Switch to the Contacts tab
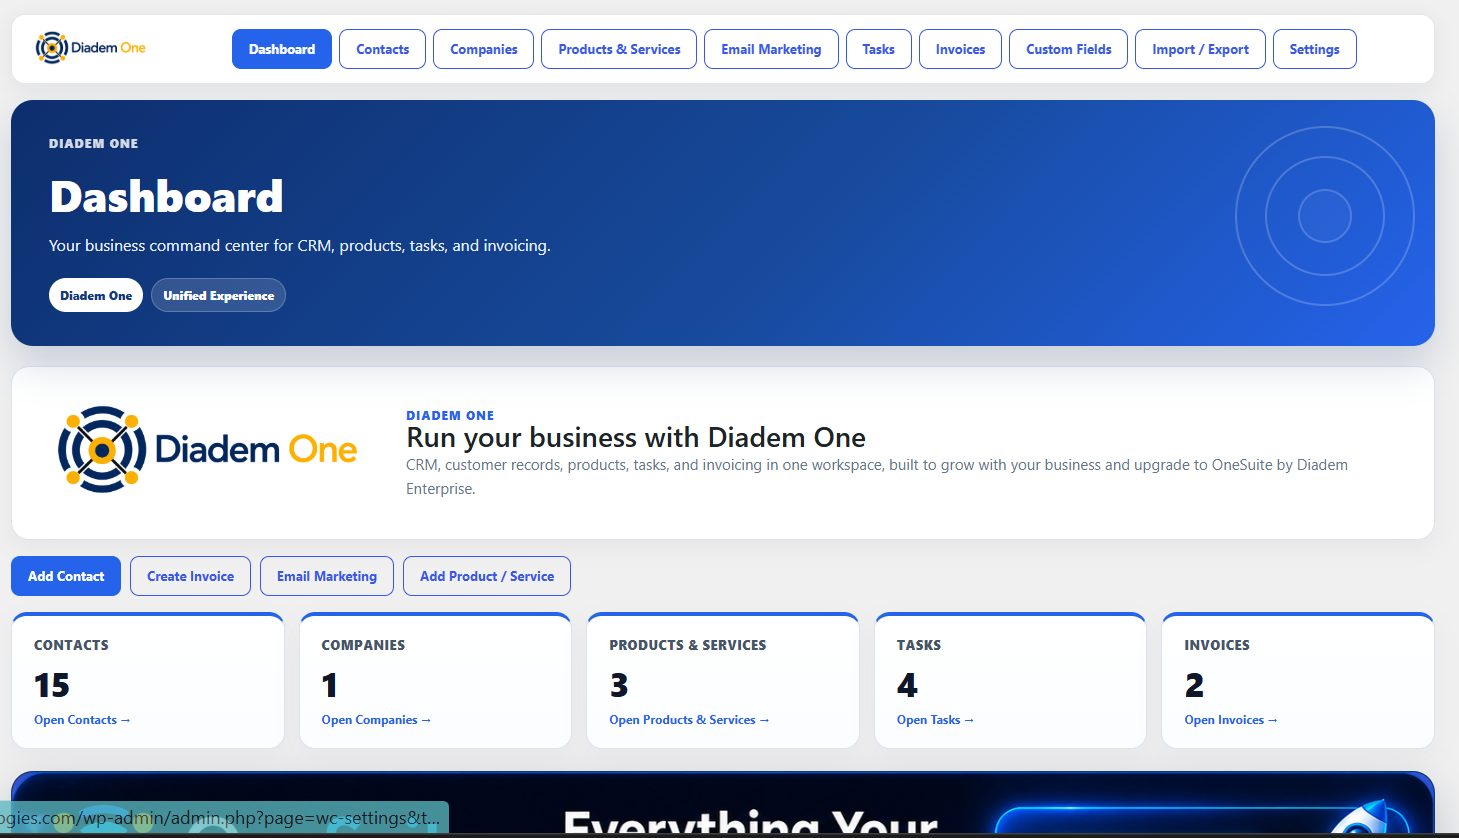The image size is (1459, 838). coord(382,49)
